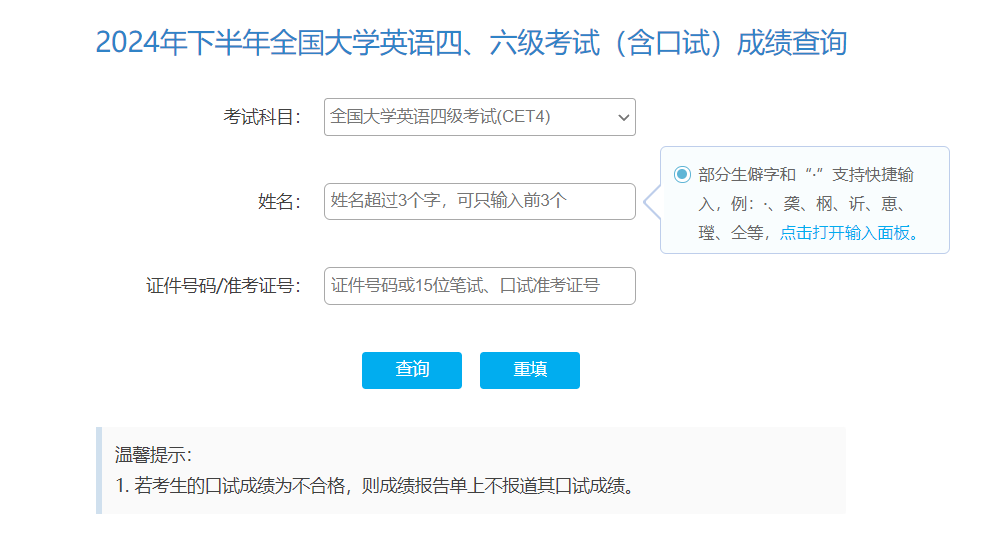This screenshot has height=536, width=993.
Task: Focus the 姓名 name input field
Action: tap(479, 201)
